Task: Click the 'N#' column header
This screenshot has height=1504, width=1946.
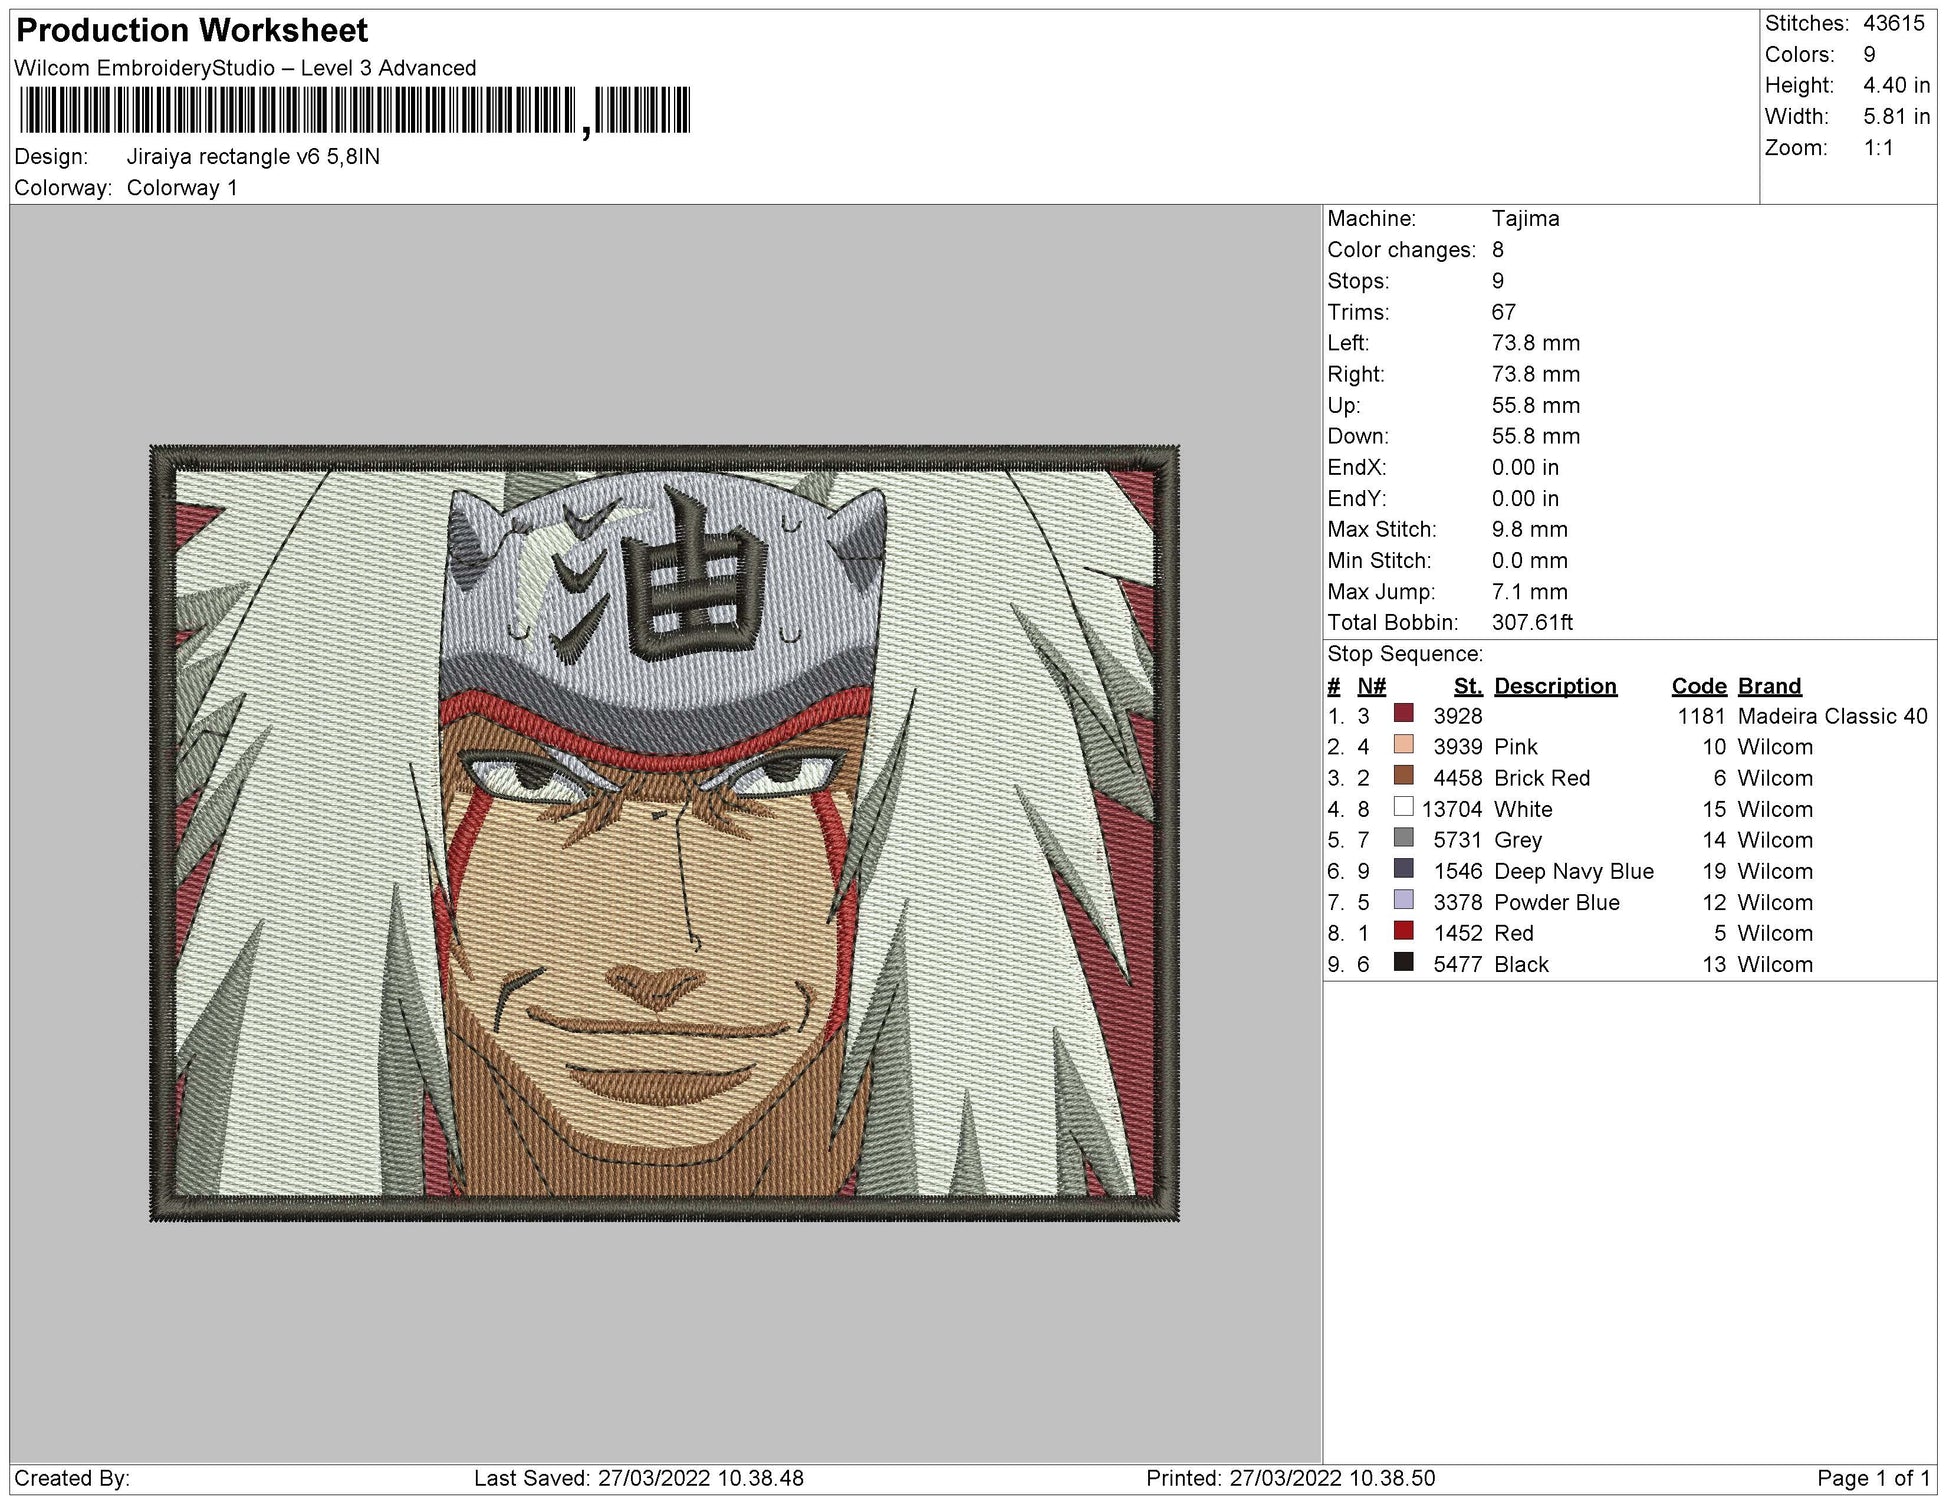Action: (x=1372, y=686)
